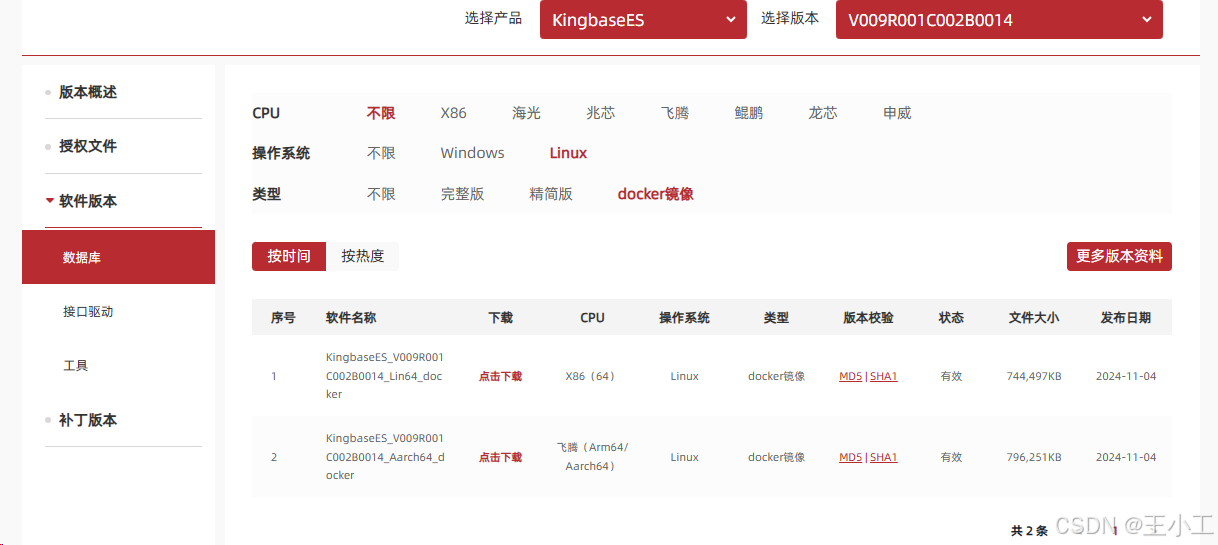Select 工具 sidebar item
Image resolution: width=1218 pixels, height=545 pixels.
(x=75, y=365)
